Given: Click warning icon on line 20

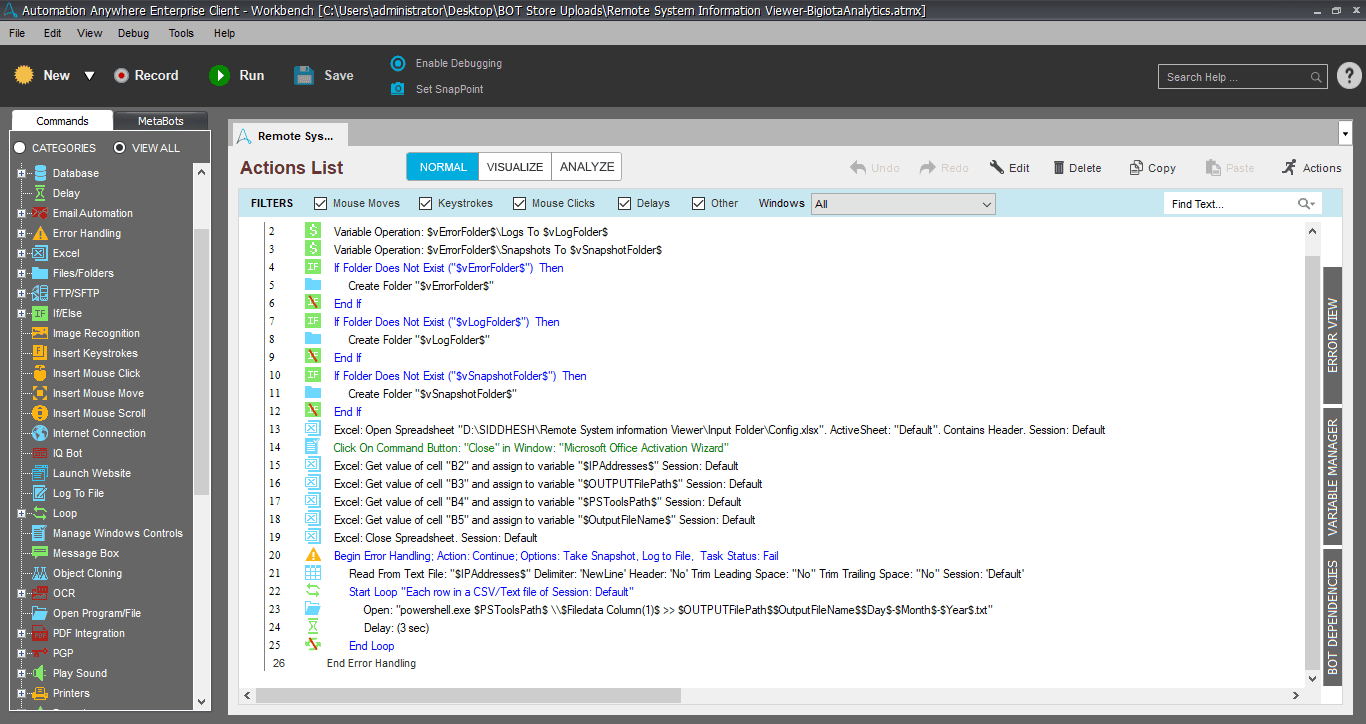Looking at the screenshot, I should pyautogui.click(x=313, y=555).
